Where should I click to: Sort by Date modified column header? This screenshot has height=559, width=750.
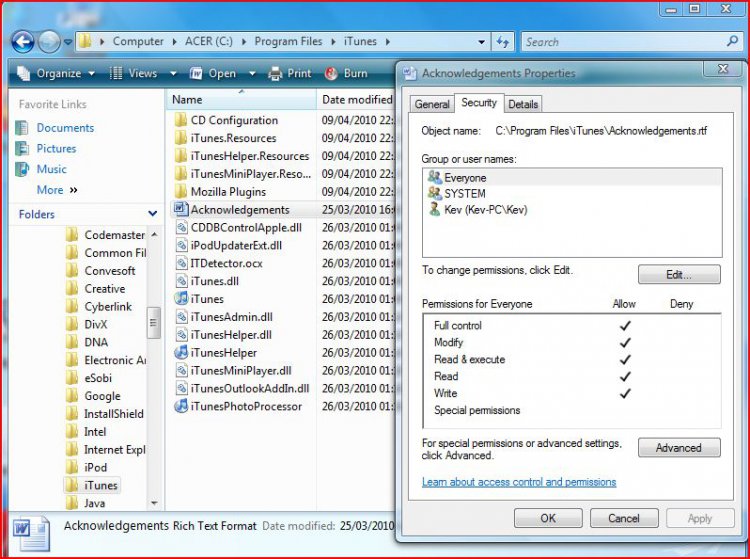(x=357, y=99)
